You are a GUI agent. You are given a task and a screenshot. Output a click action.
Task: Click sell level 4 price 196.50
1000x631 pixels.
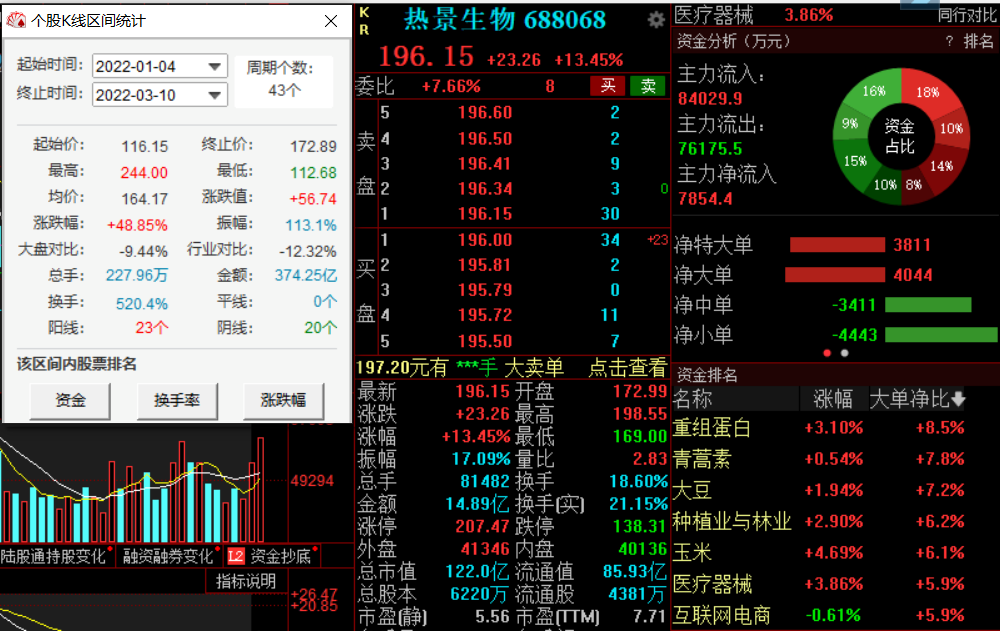[x=485, y=139]
